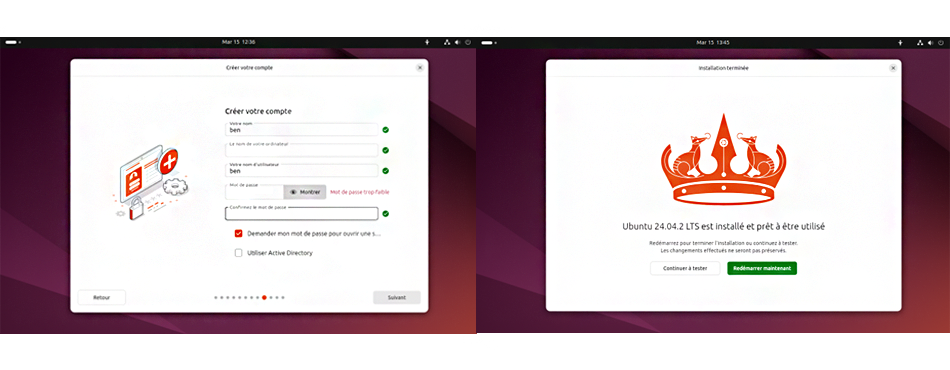Click green check next to Votre nom d'utilisateur
Screen dimensions: 950x370
[x=385, y=171]
